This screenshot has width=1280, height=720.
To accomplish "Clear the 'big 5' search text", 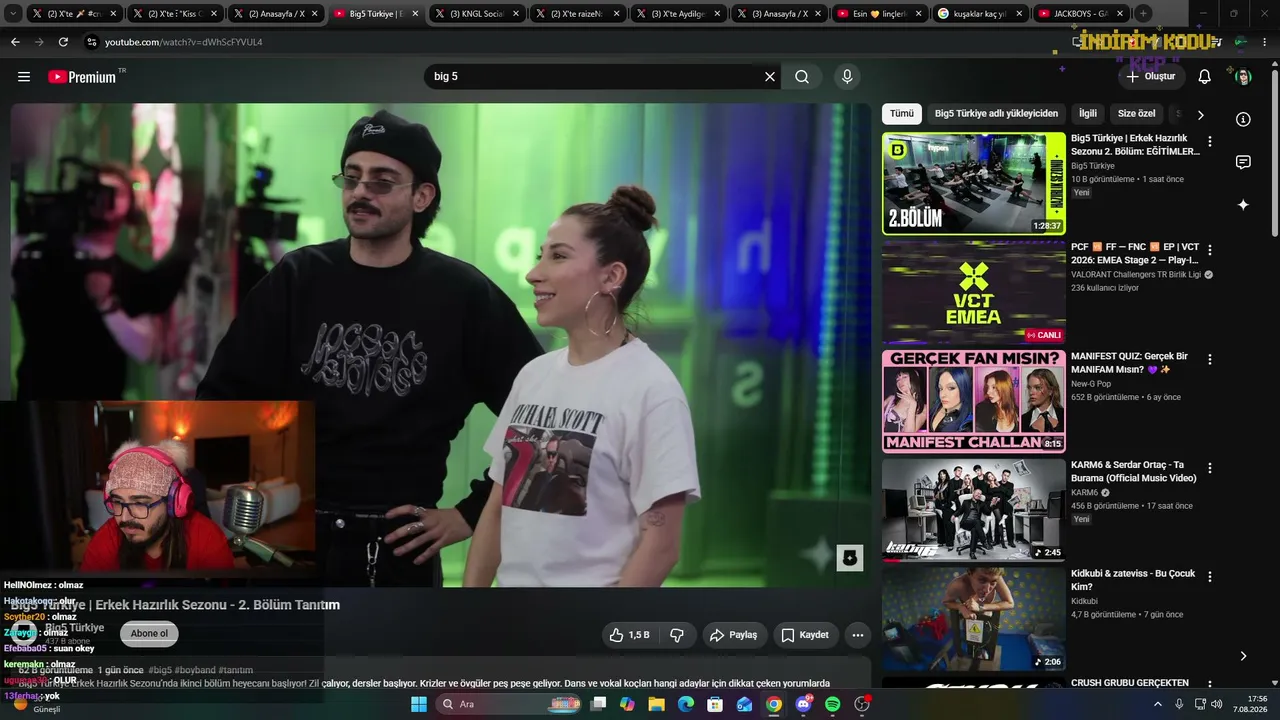I will (770, 77).
